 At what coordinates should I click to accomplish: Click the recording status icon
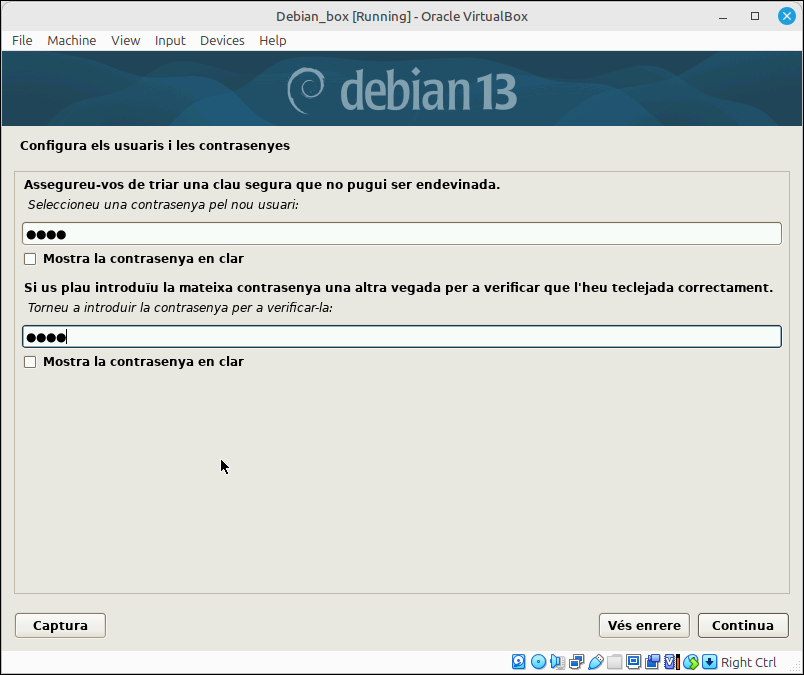coord(652,662)
